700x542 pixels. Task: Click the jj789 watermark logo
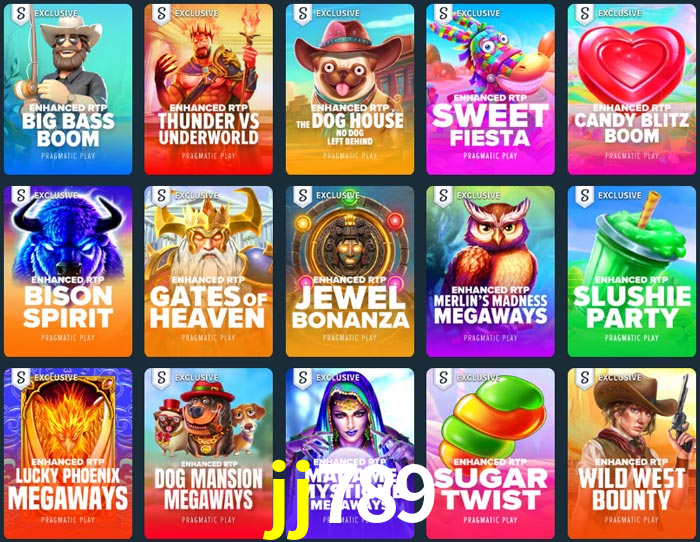[x=350, y=498]
